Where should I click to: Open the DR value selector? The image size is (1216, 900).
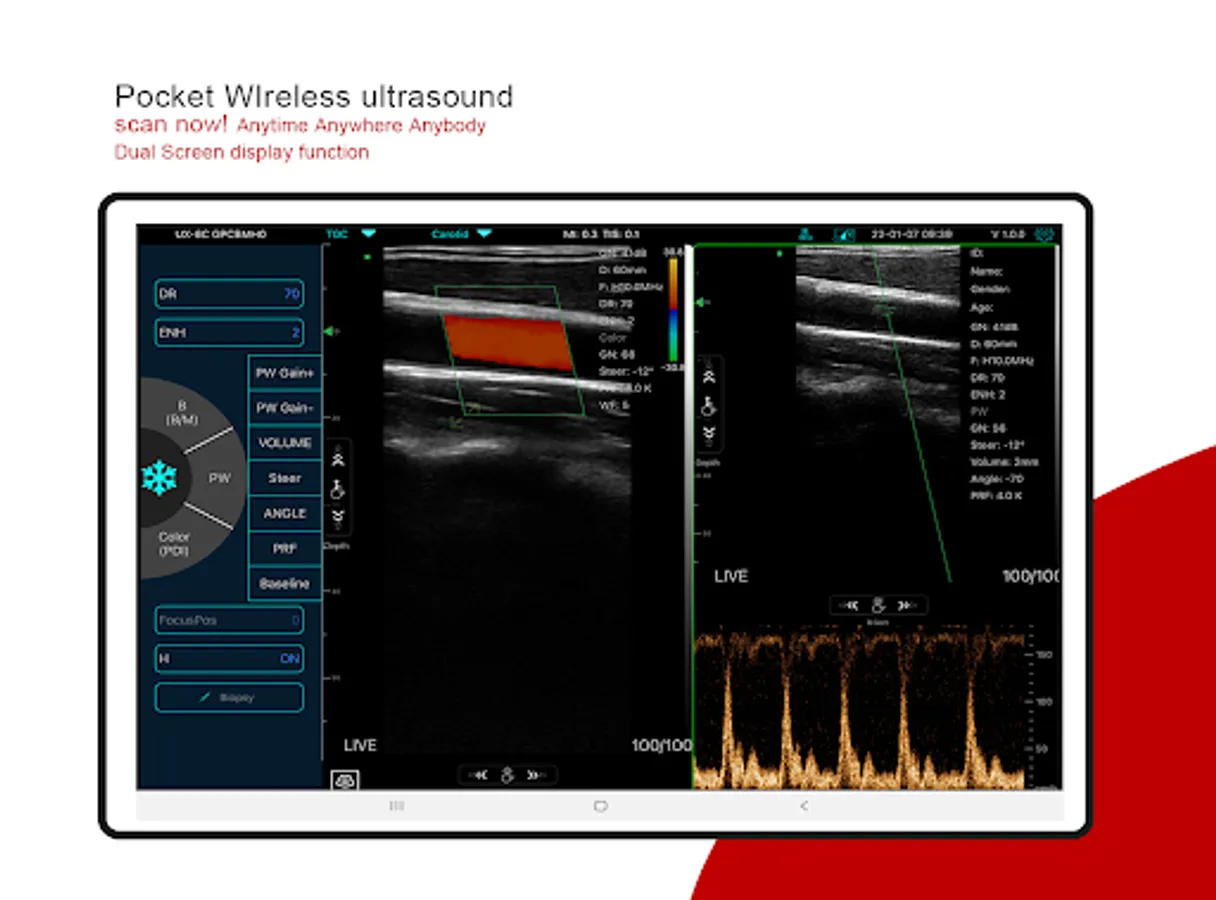(229, 294)
